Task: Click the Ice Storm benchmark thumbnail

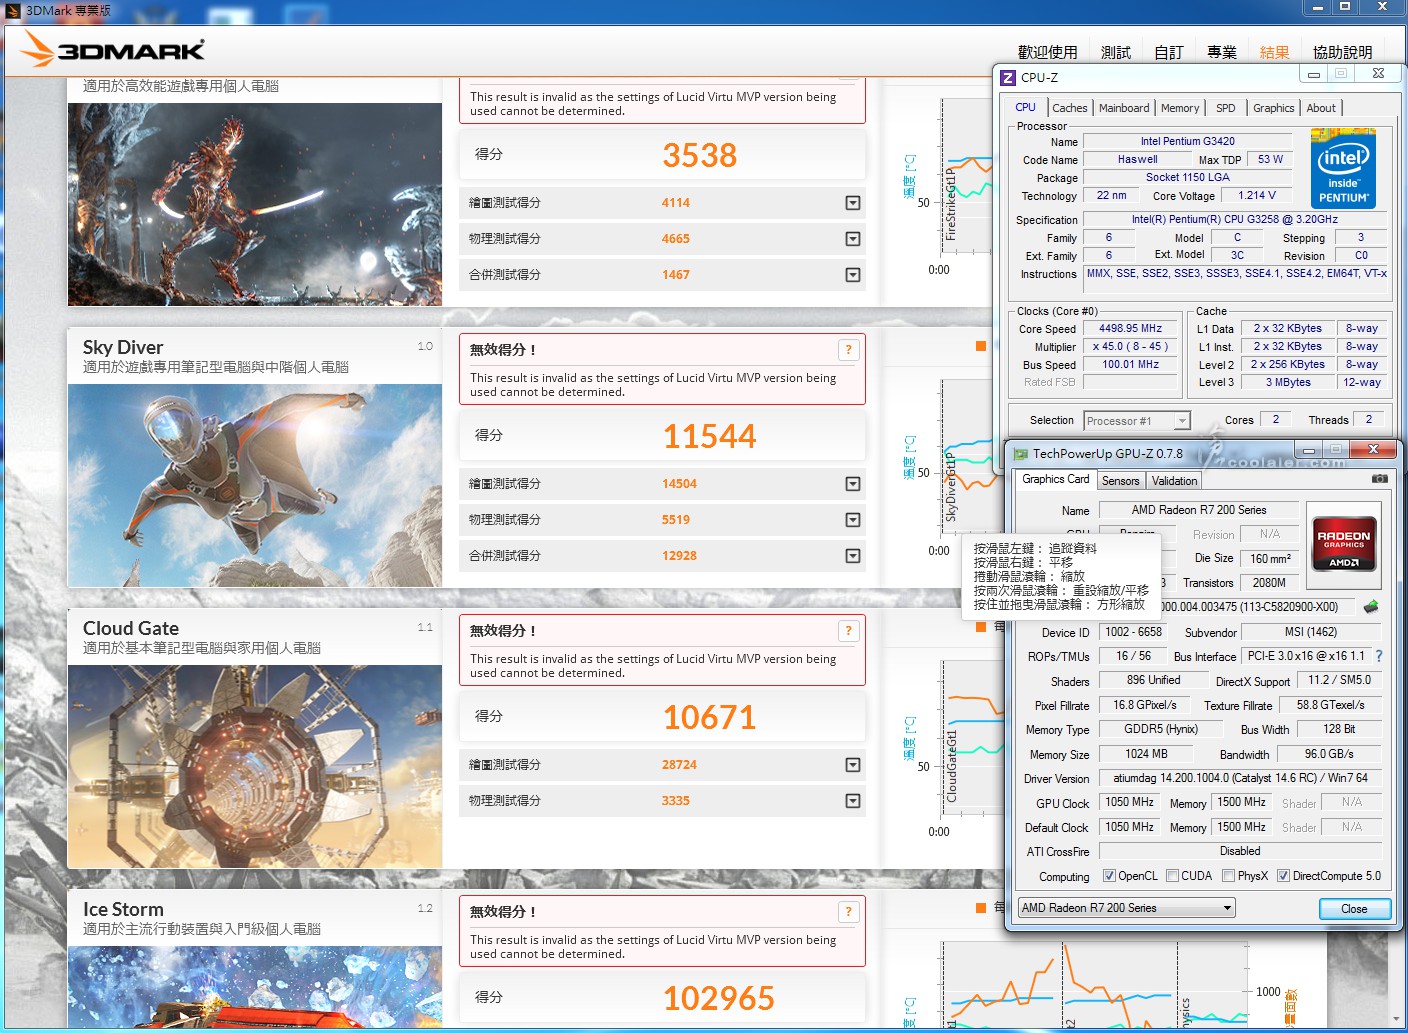Action: tap(255, 986)
